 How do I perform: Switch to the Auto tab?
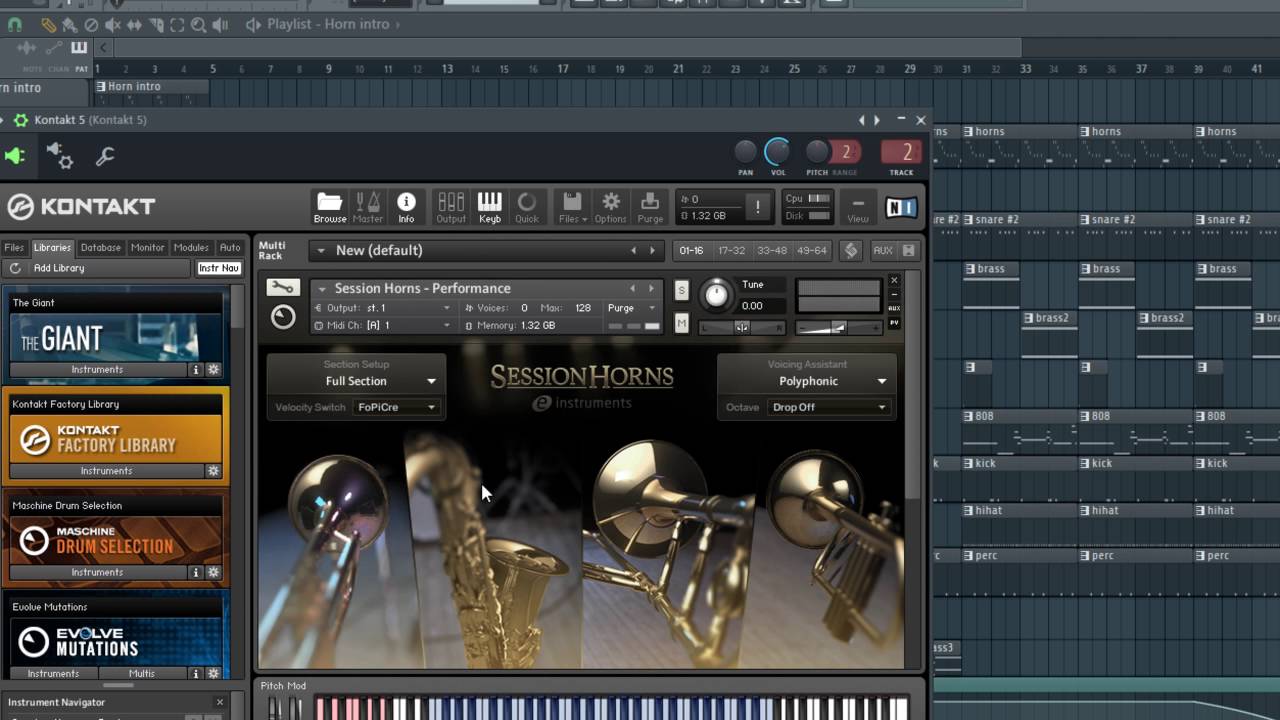coord(230,247)
